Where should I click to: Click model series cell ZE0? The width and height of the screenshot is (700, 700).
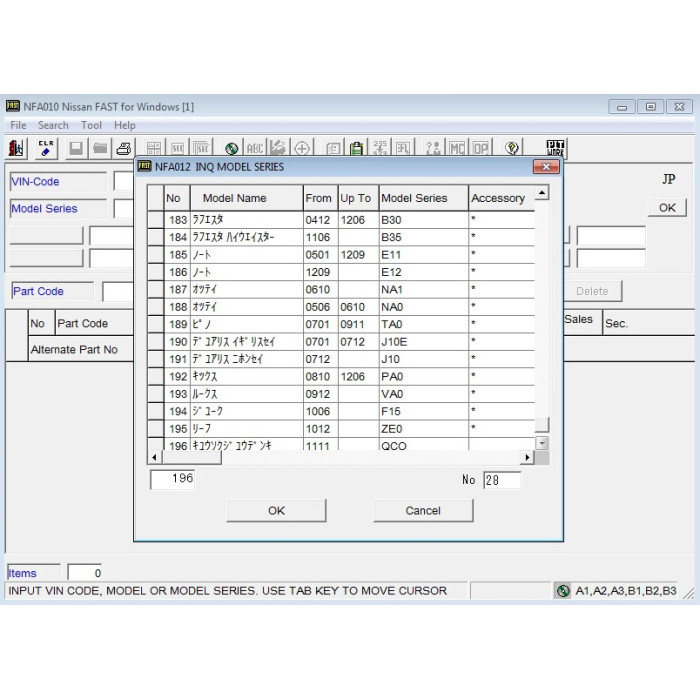[x=424, y=429]
